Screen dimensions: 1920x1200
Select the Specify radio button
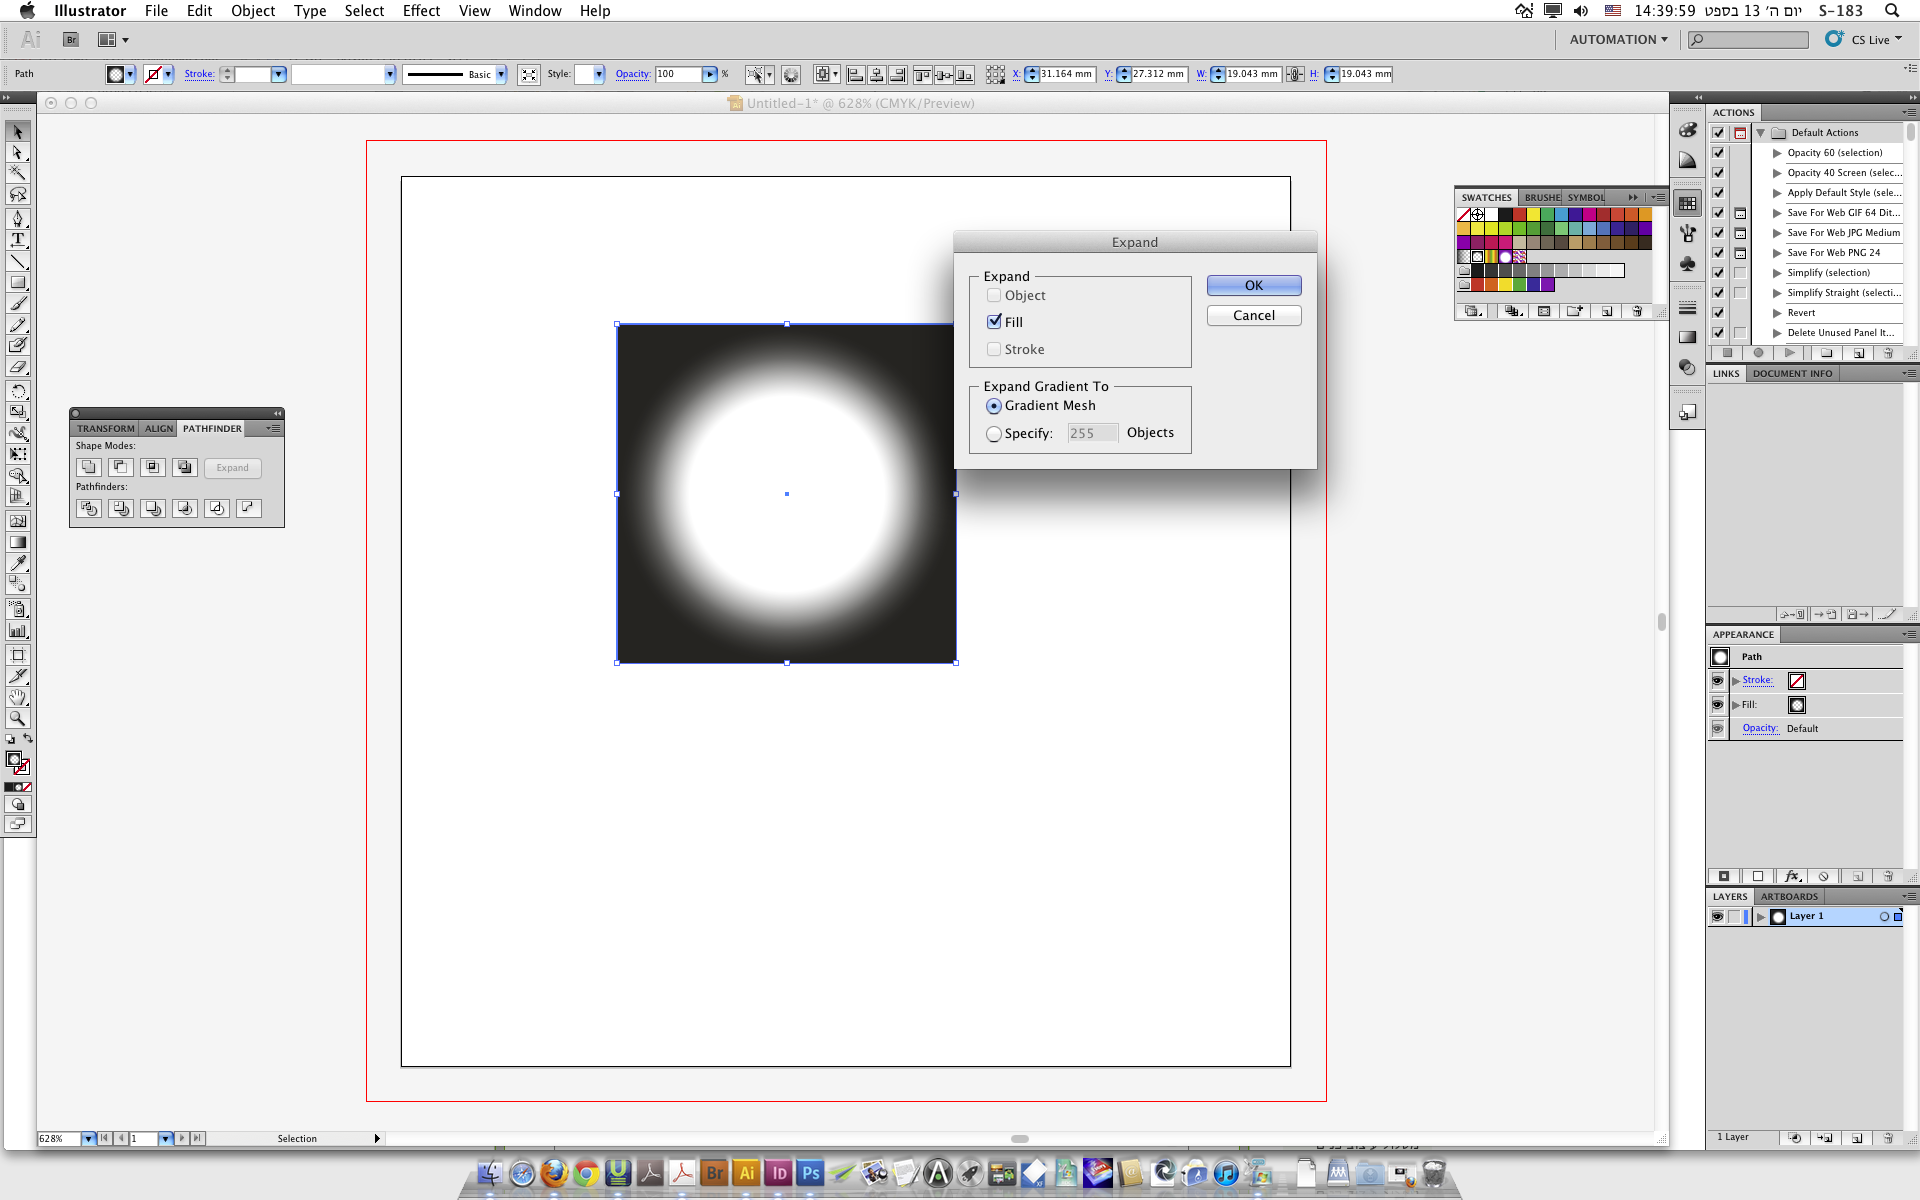[x=994, y=434]
